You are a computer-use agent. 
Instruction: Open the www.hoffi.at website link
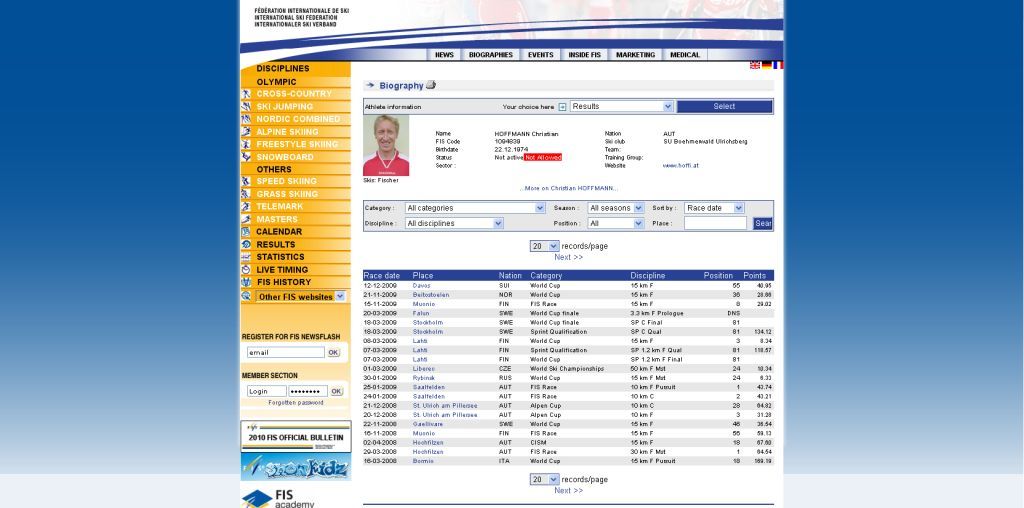[x=680, y=166]
